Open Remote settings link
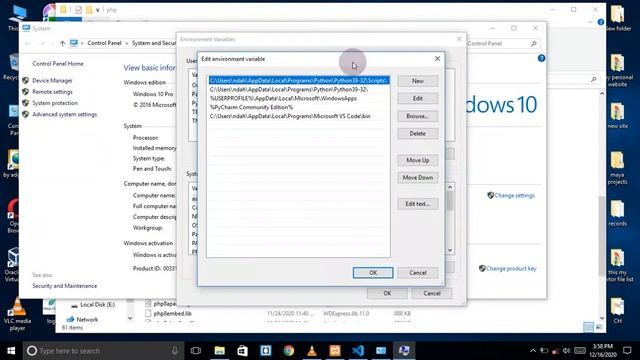This screenshot has width=640, height=360. coord(52,92)
